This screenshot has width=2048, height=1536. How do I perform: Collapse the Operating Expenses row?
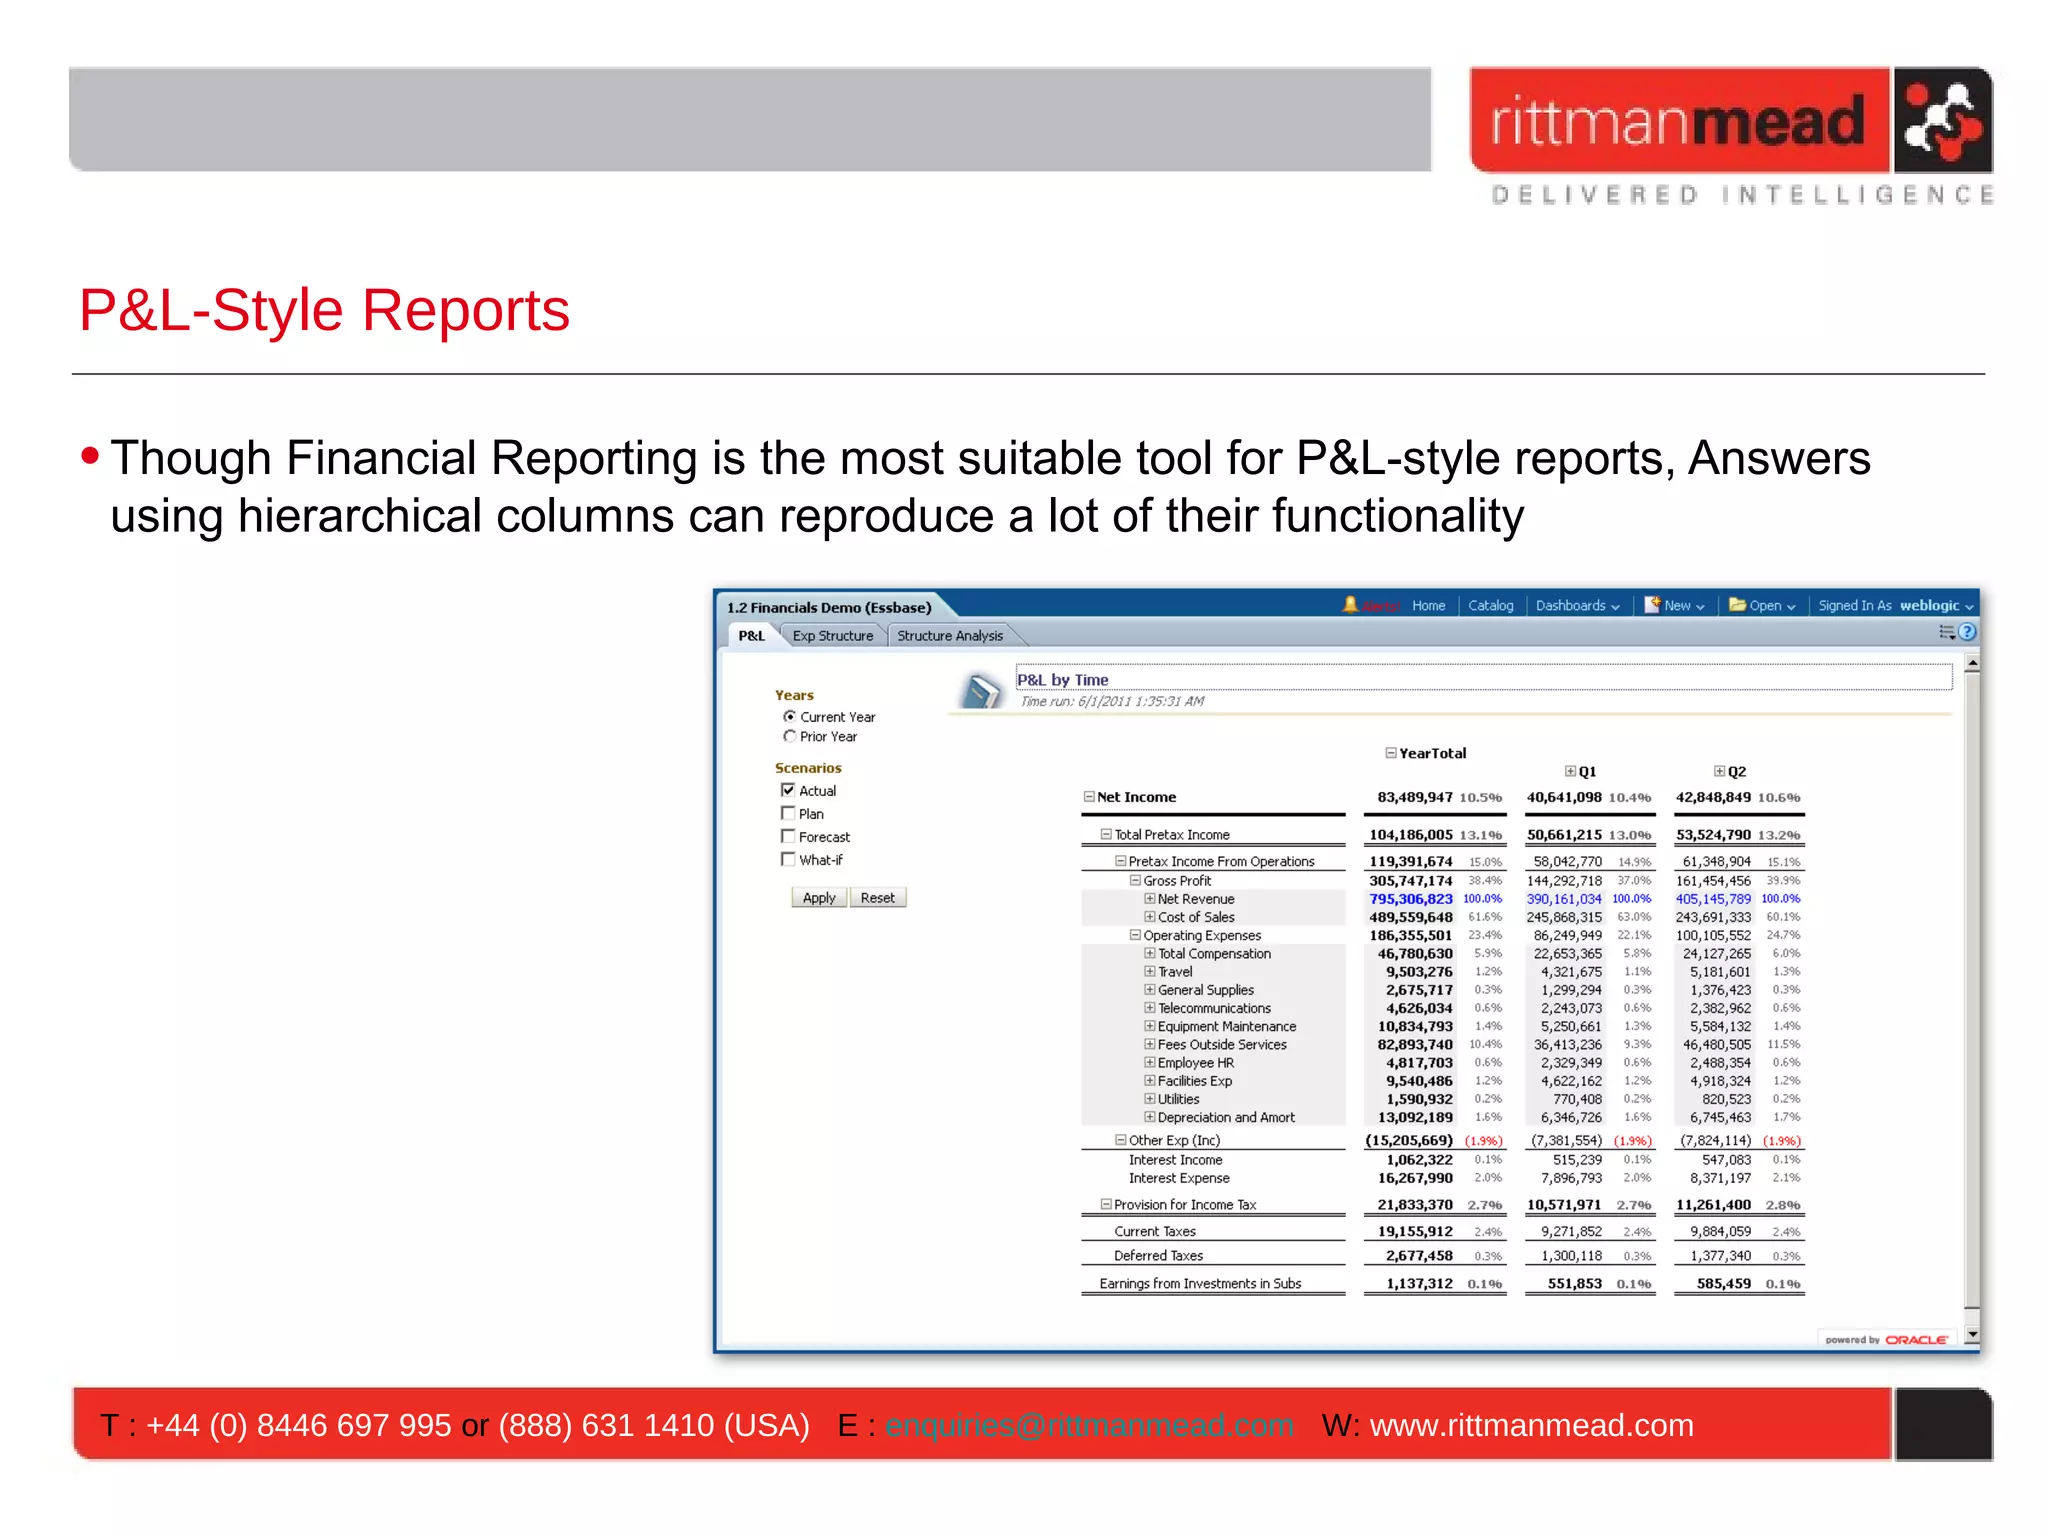[1135, 936]
